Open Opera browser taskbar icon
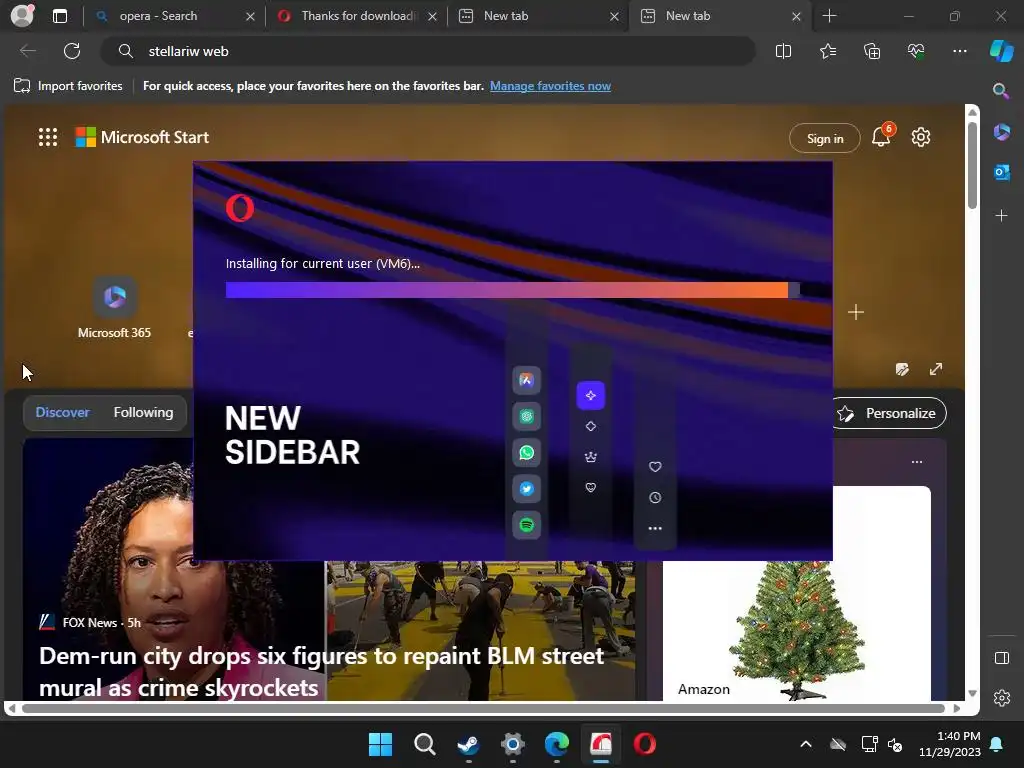Viewport: 1024px width, 768px height. click(645, 744)
